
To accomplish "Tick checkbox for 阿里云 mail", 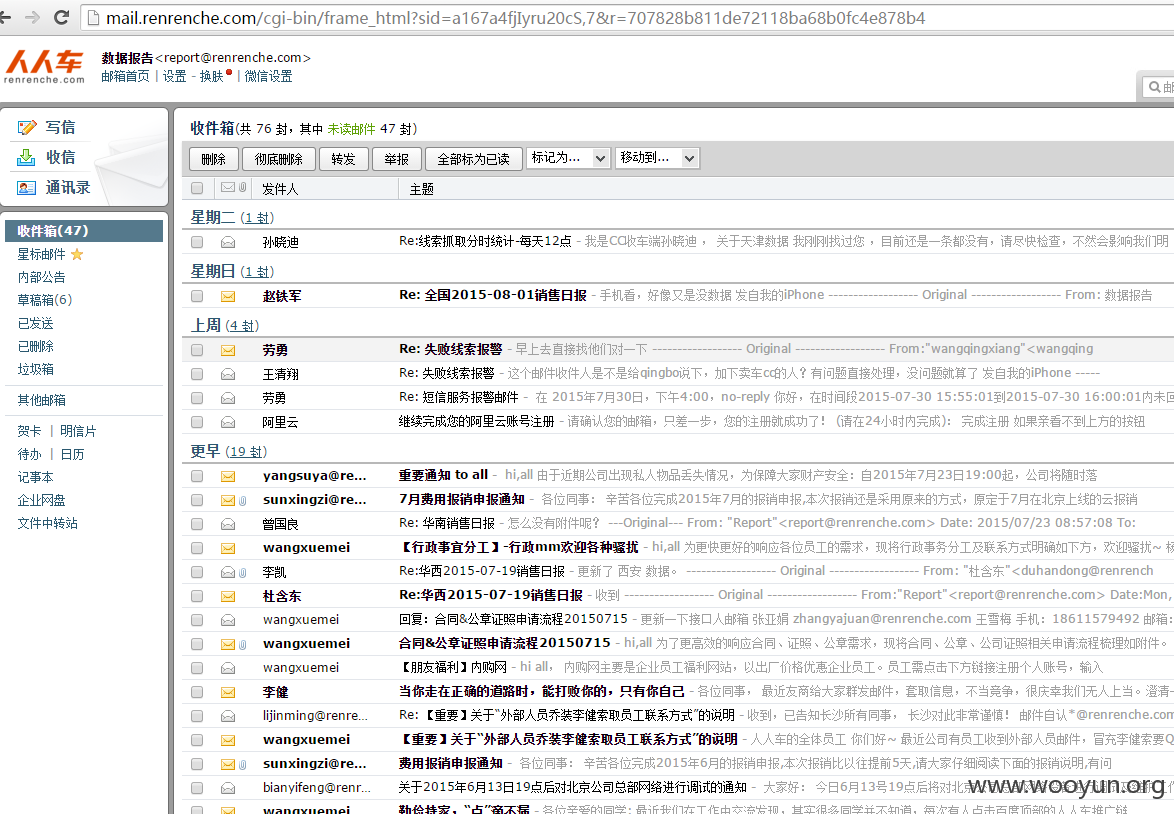I will 197,422.
